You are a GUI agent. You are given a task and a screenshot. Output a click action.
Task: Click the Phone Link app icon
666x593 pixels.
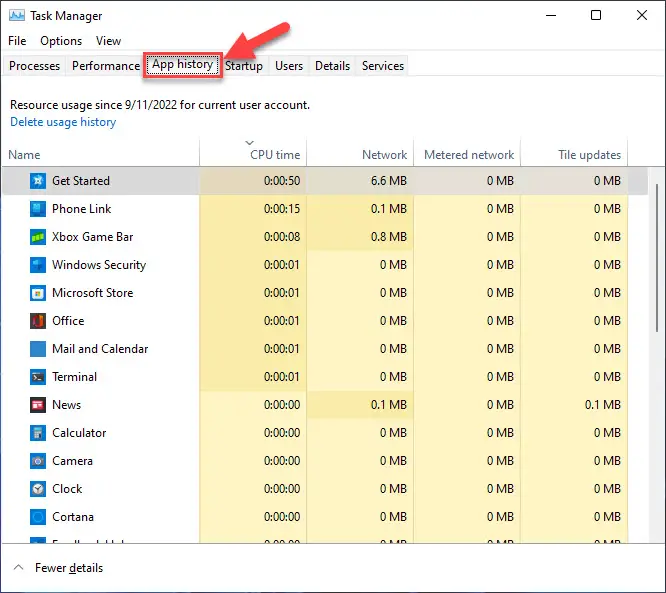(37, 209)
